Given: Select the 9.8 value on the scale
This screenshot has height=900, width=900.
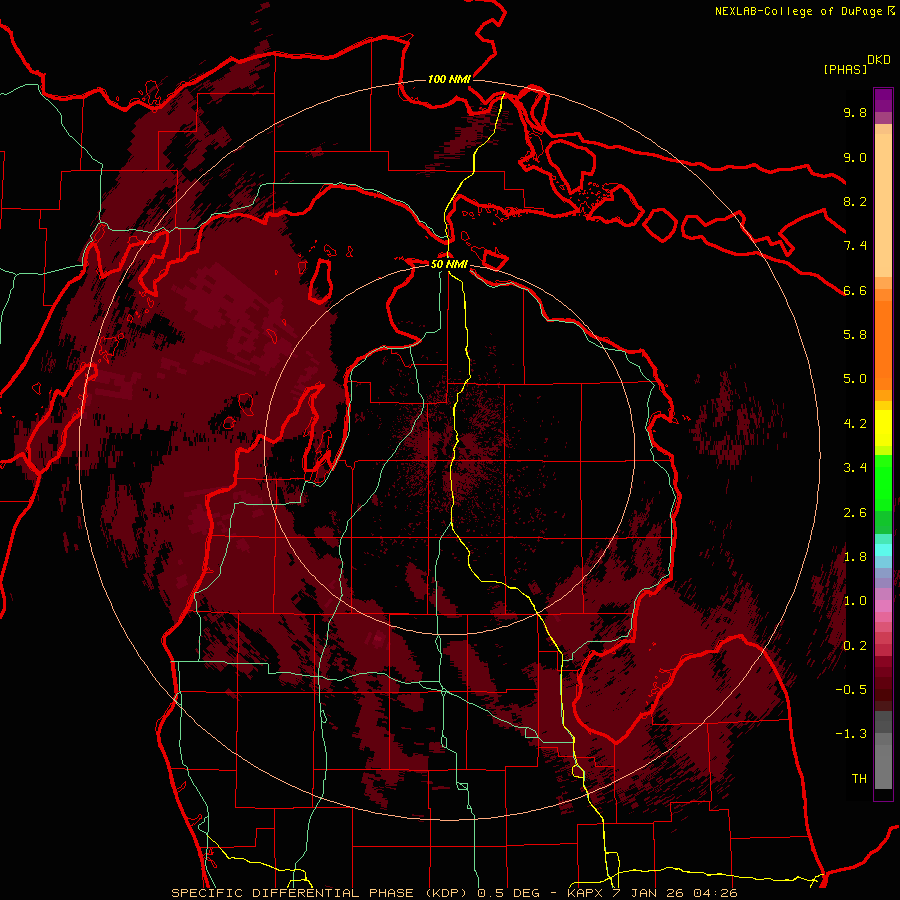Looking at the screenshot, I should coord(855,112).
